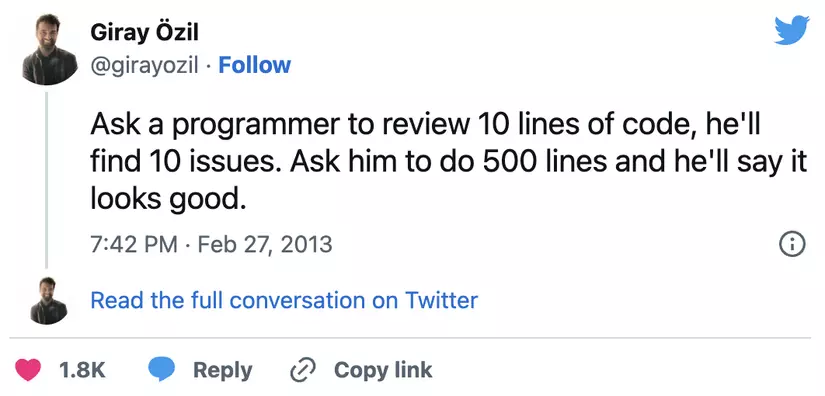Open the Giray Özil display name
The height and width of the screenshot is (396, 825).
(x=144, y=34)
